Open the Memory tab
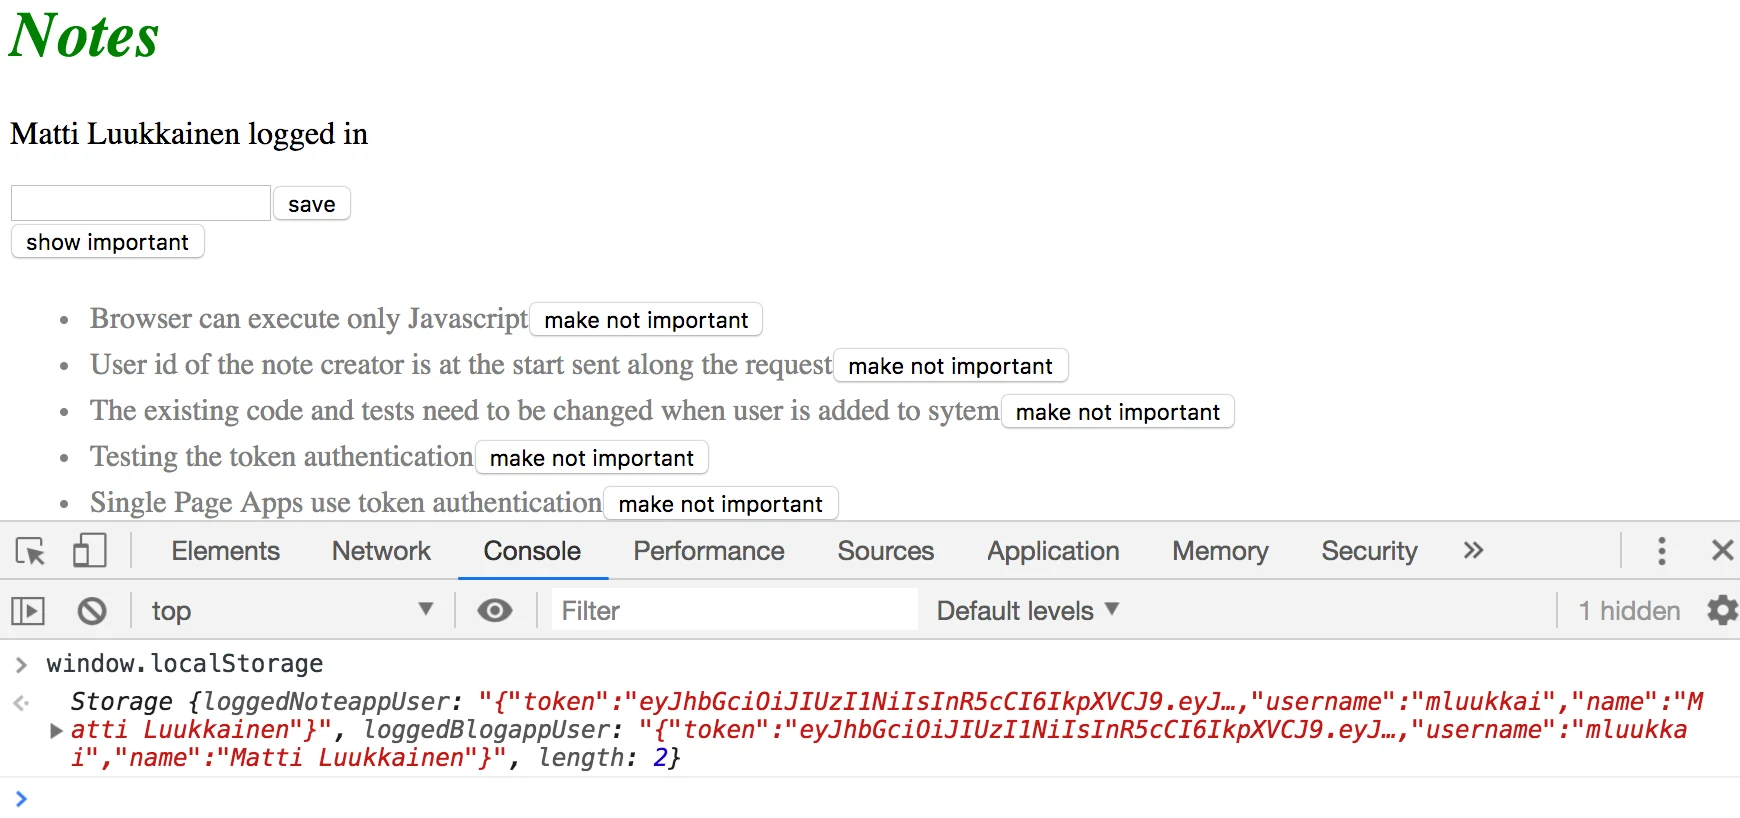The image size is (1740, 818). [1220, 551]
